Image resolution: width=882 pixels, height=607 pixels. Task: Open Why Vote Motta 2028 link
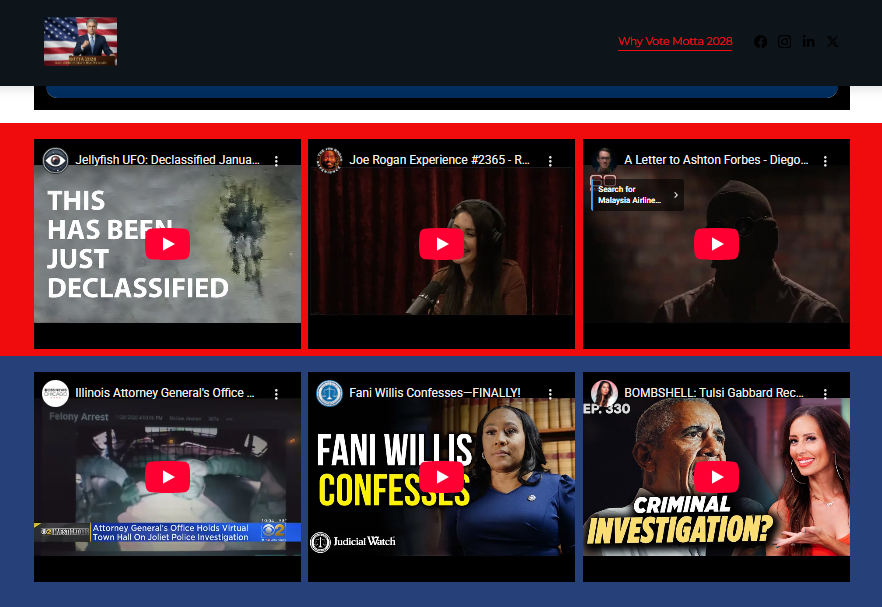pyautogui.click(x=675, y=41)
